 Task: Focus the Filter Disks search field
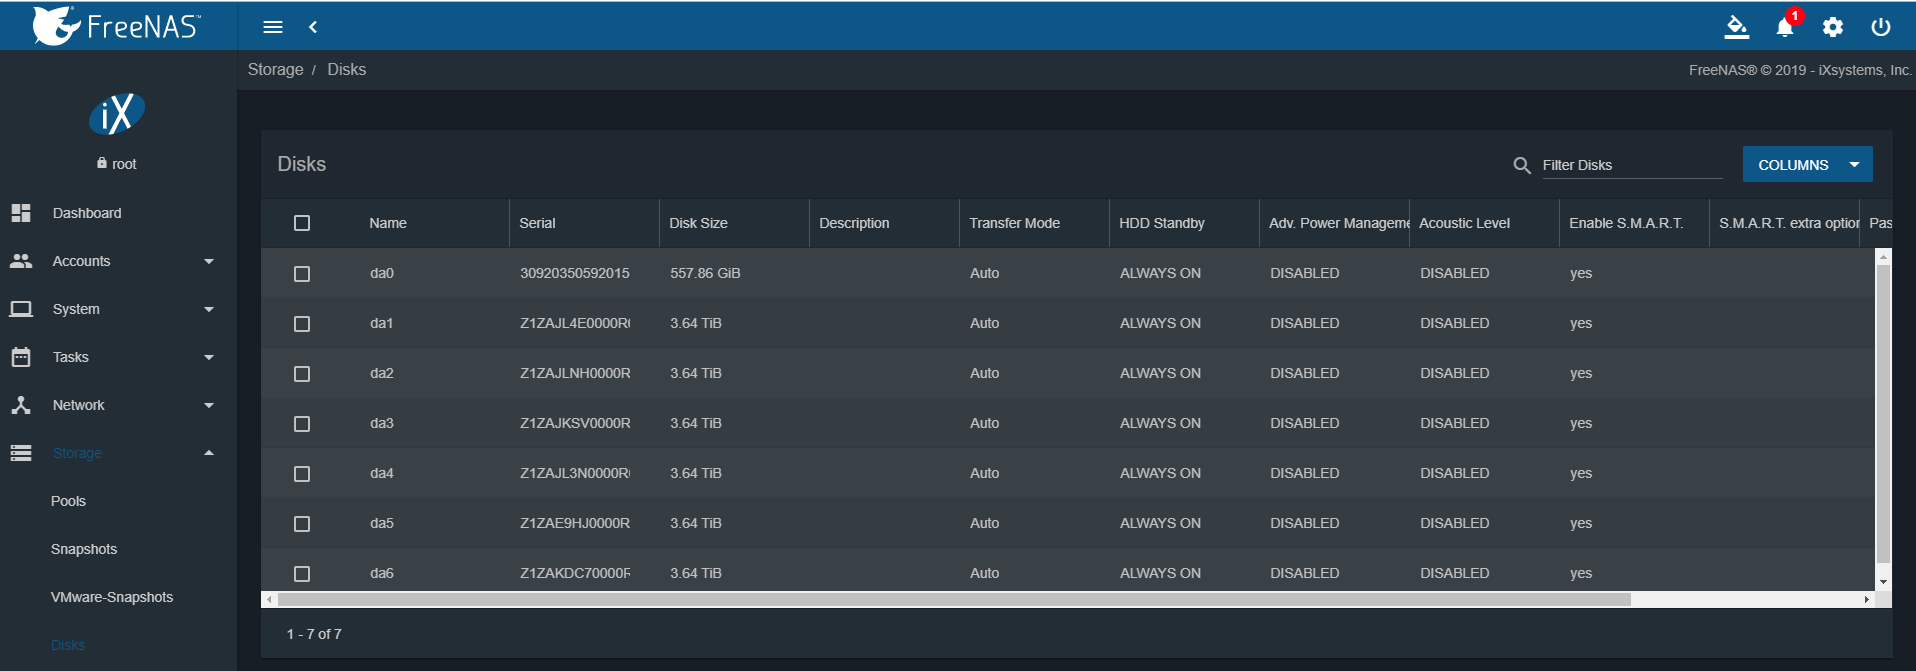point(1630,165)
